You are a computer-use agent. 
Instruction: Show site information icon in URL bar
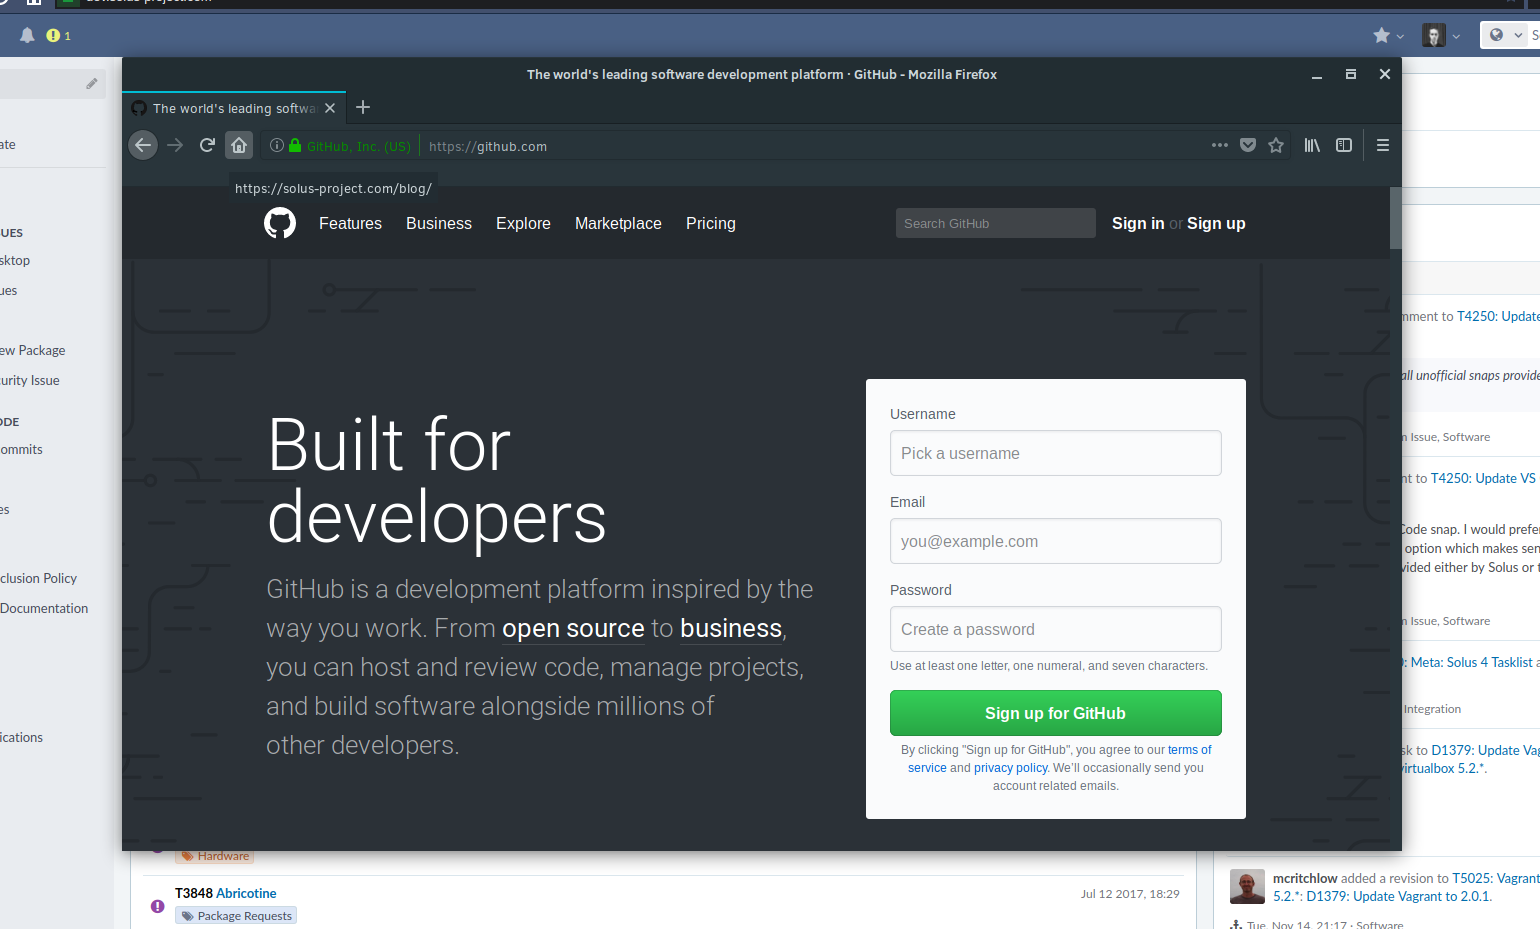[x=277, y=145]
